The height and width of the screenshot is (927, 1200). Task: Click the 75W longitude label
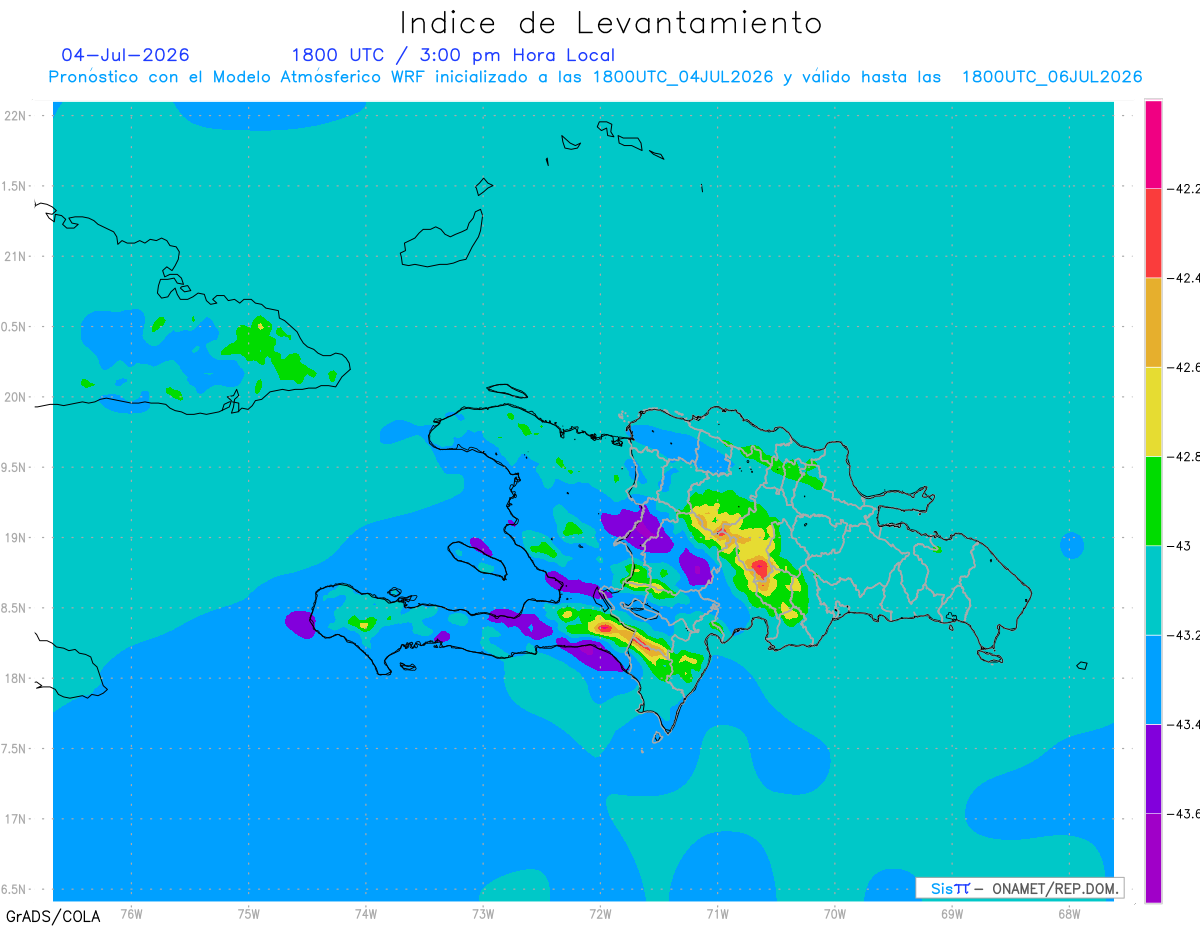249,913
